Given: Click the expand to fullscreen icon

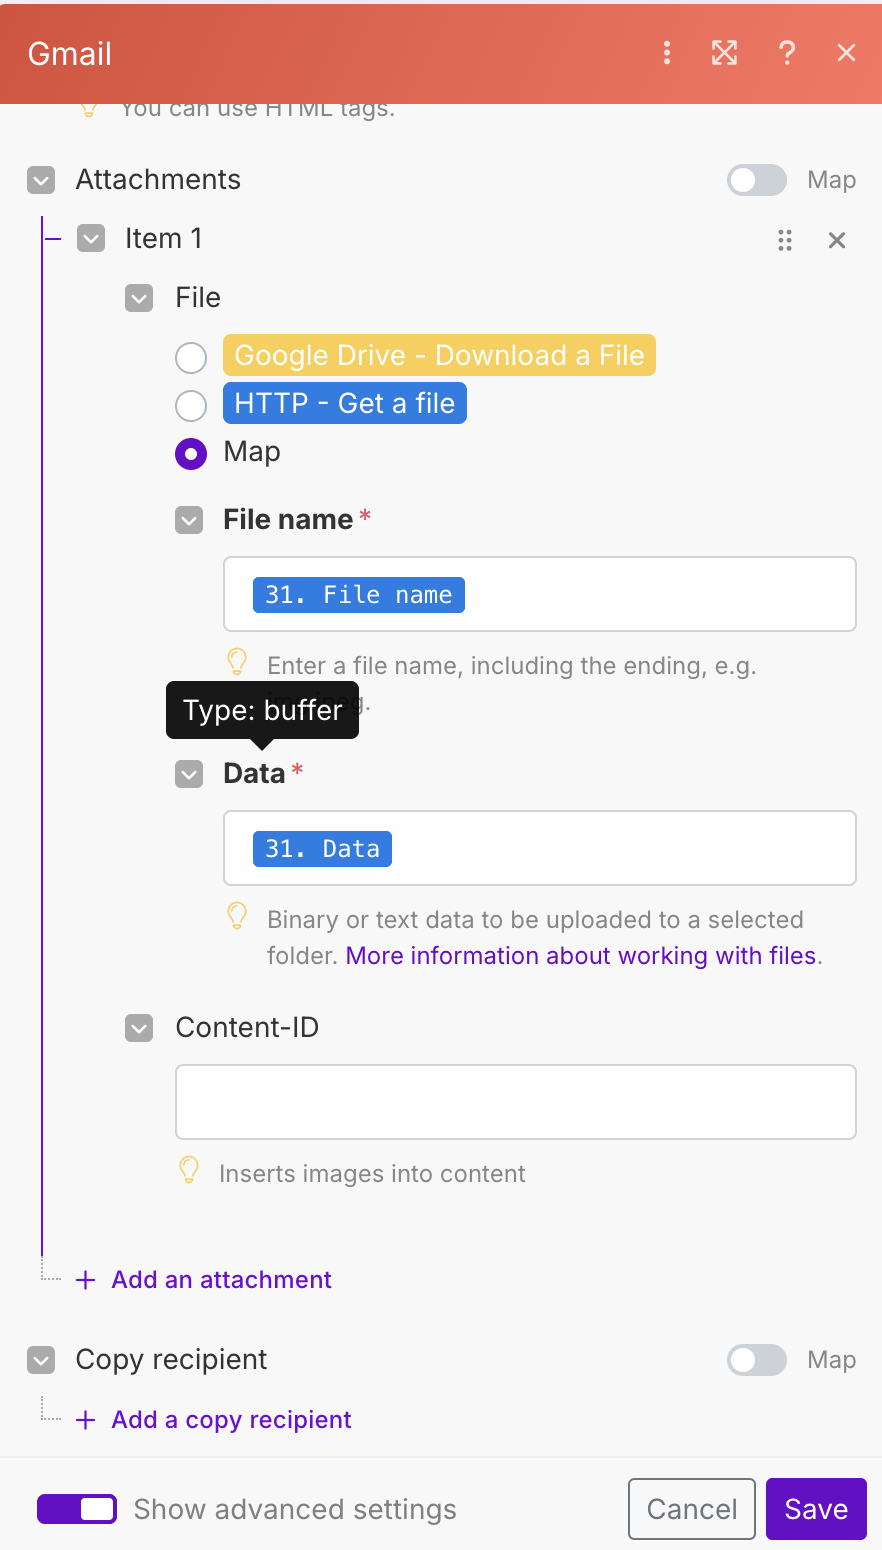Looking at the screenshot, I should click(725, 53).
